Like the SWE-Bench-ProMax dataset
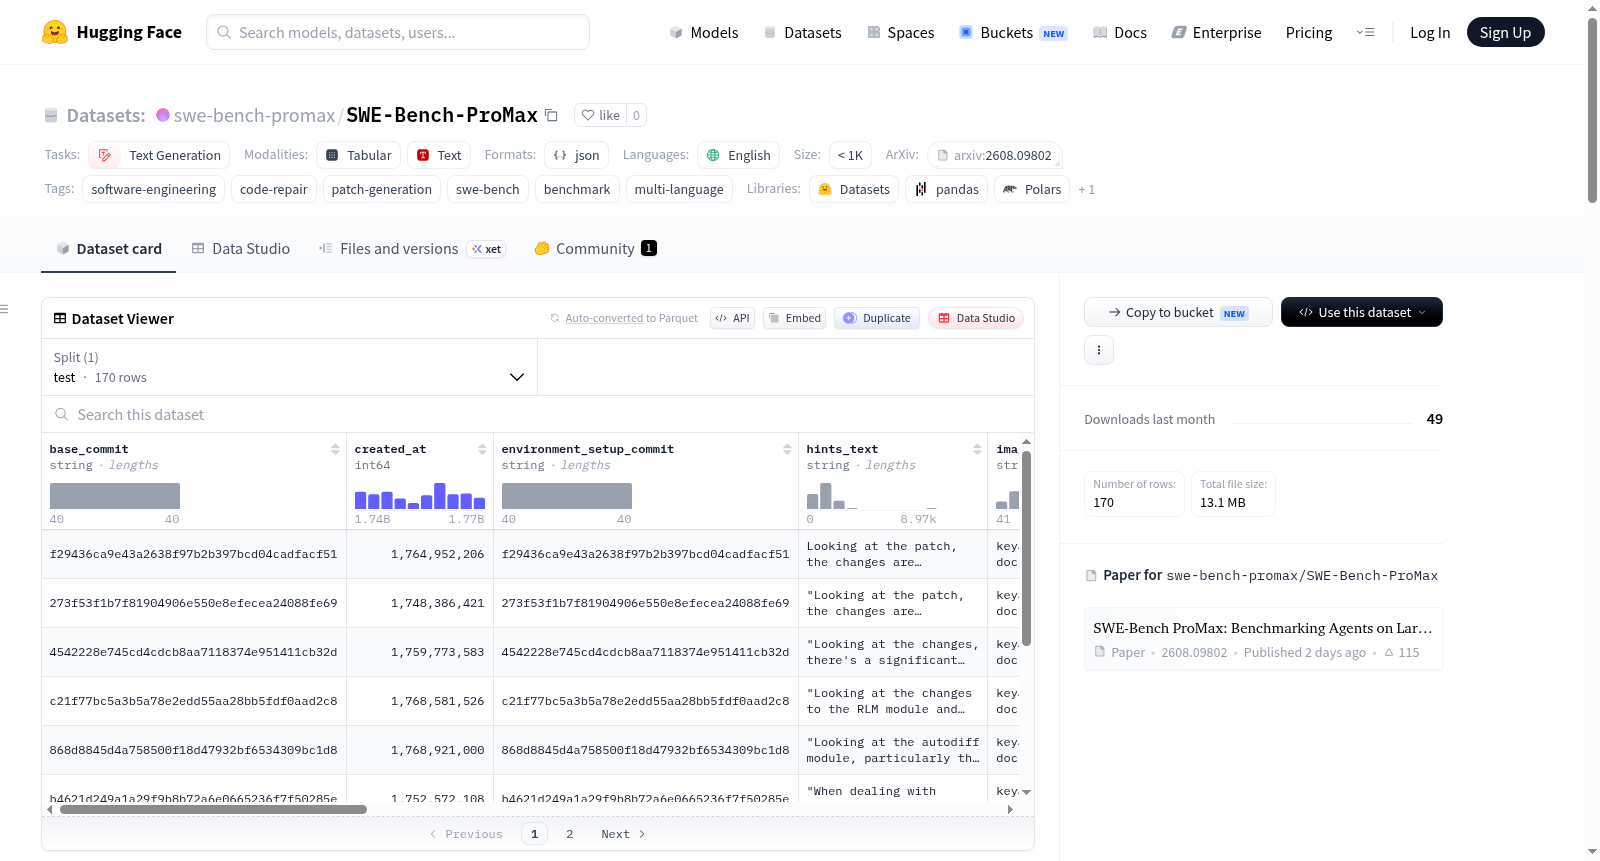The image size is (1600, 861). pyautogui.click(x=600, y=115)
